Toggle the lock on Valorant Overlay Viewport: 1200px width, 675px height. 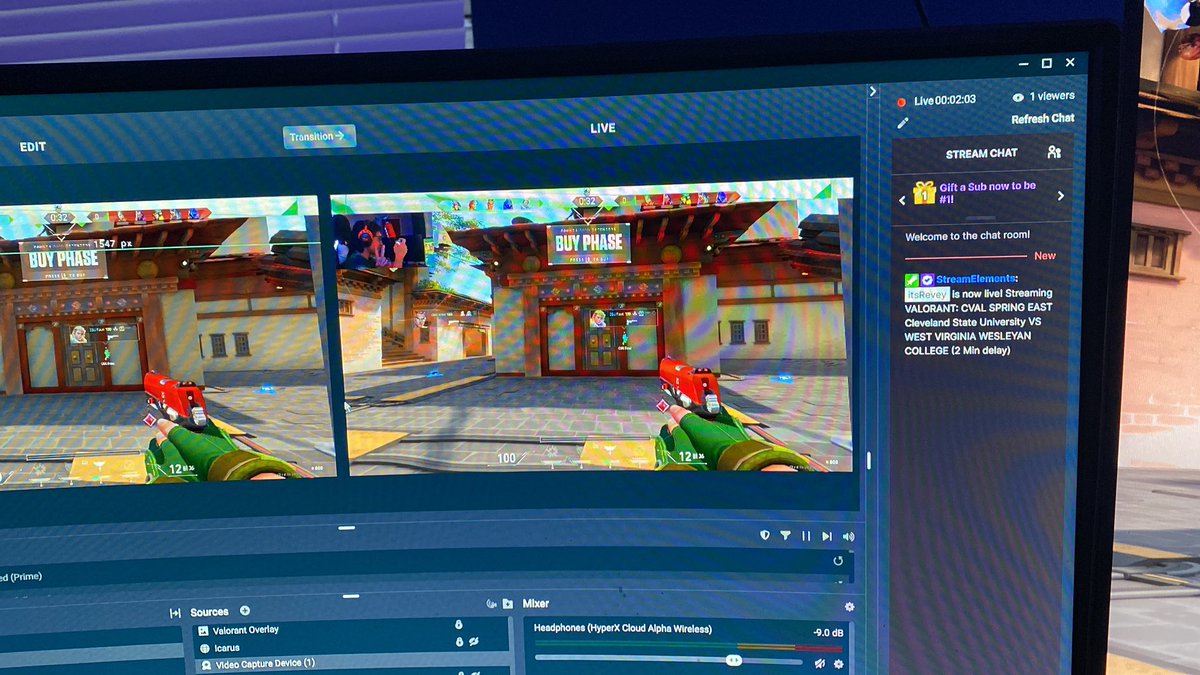pyautogui.click(x=459, y=625)
